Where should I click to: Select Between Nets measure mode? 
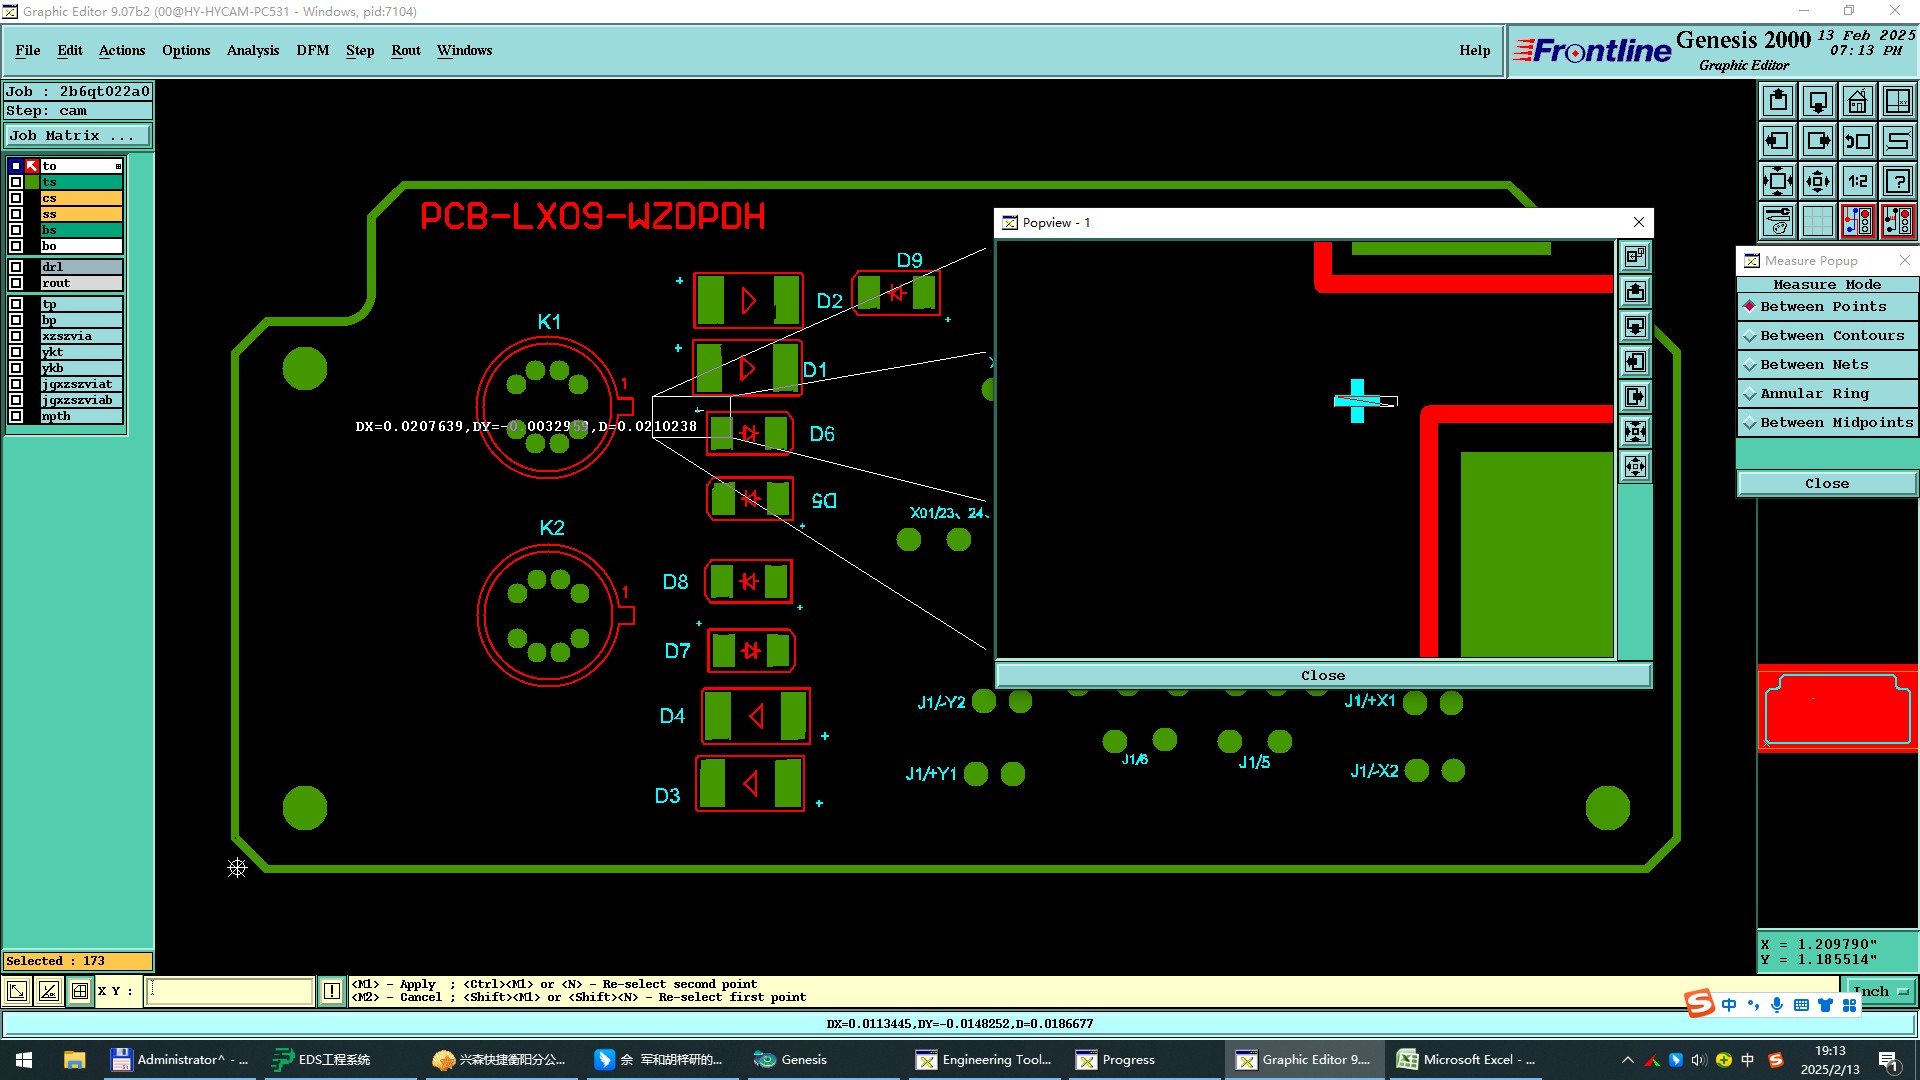tap(1827, 365)
